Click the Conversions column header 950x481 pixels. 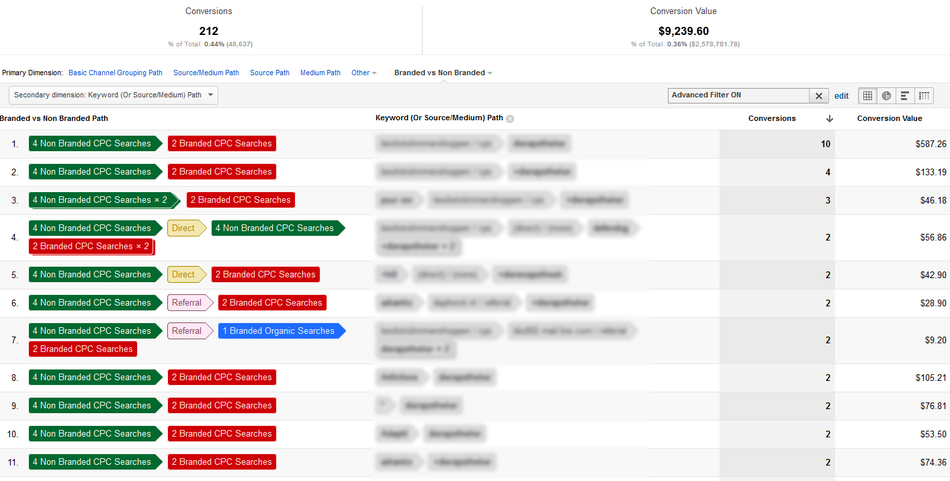pos(772,118)
